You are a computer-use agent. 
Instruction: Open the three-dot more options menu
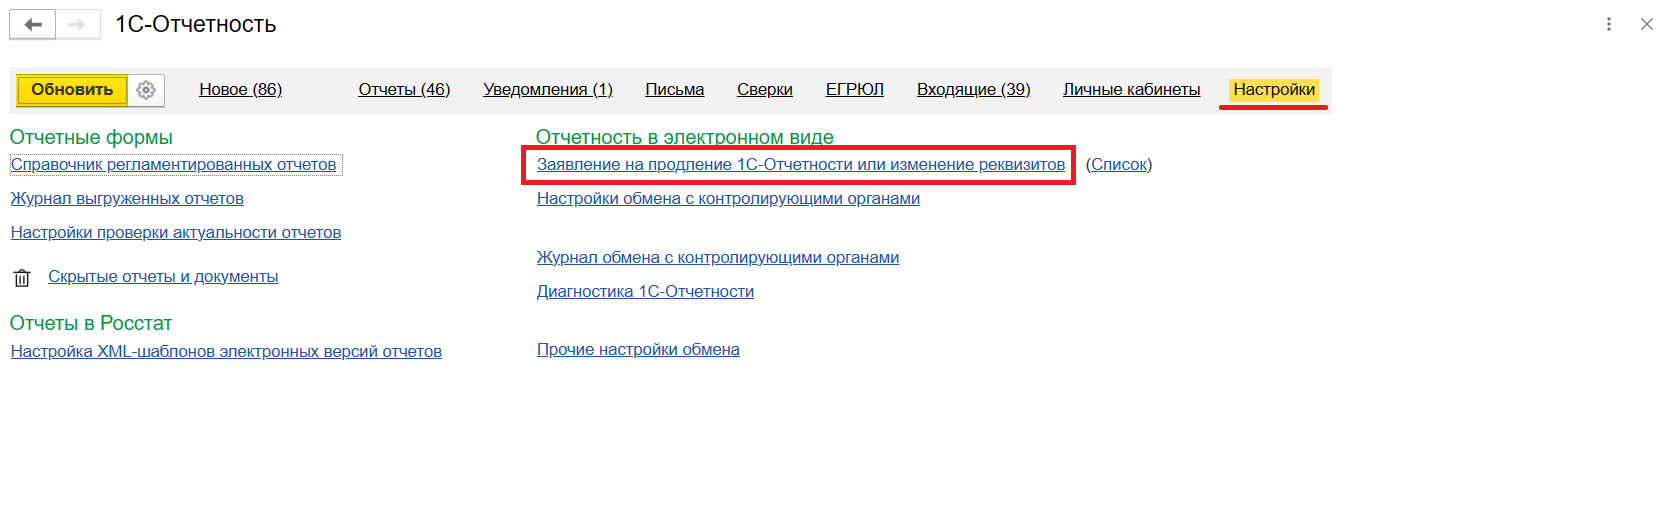click(x=1609, y=24)
